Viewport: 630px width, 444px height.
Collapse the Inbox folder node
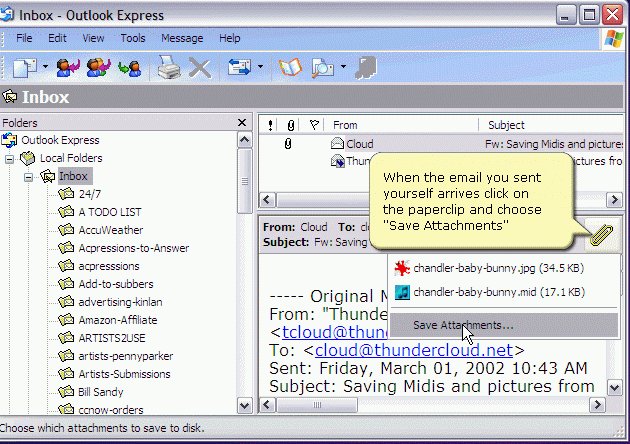coord(28,177)
